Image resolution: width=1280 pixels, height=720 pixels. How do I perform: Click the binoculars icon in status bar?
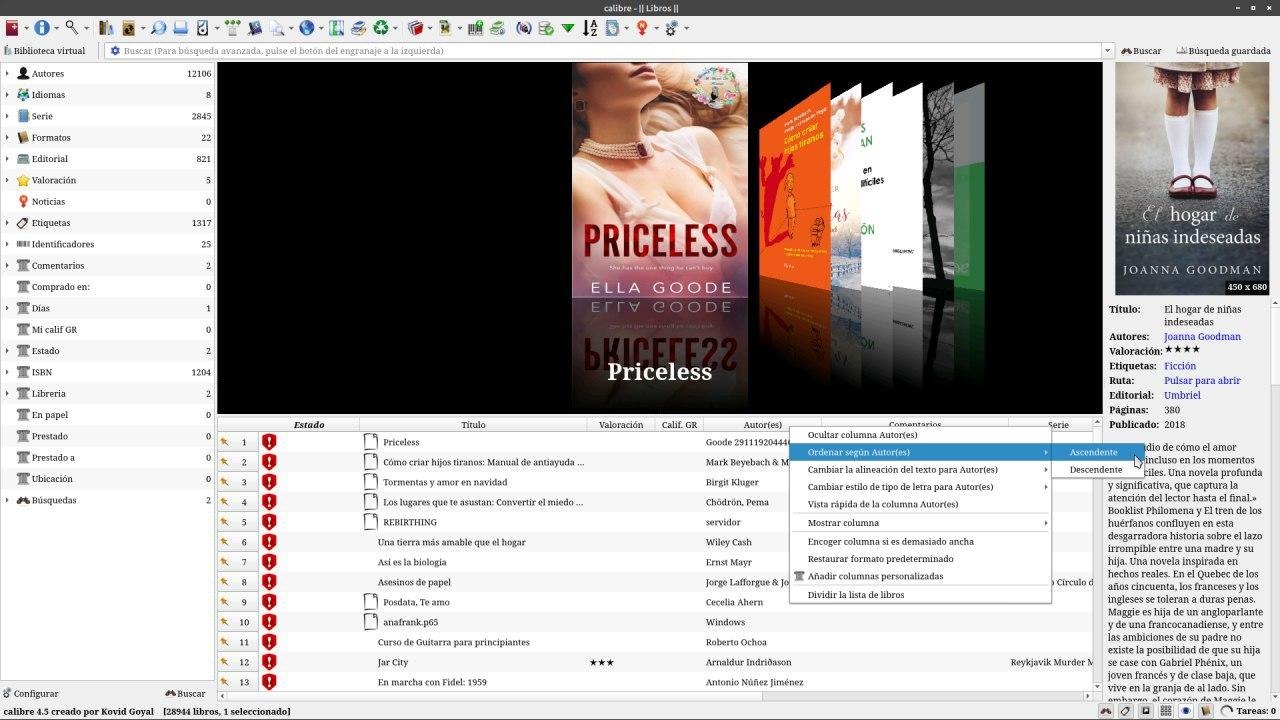click(x=1107, y=711)
